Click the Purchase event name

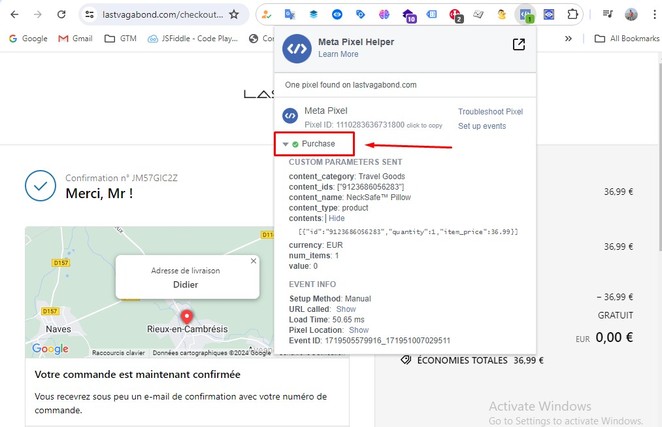click(318, 144)
